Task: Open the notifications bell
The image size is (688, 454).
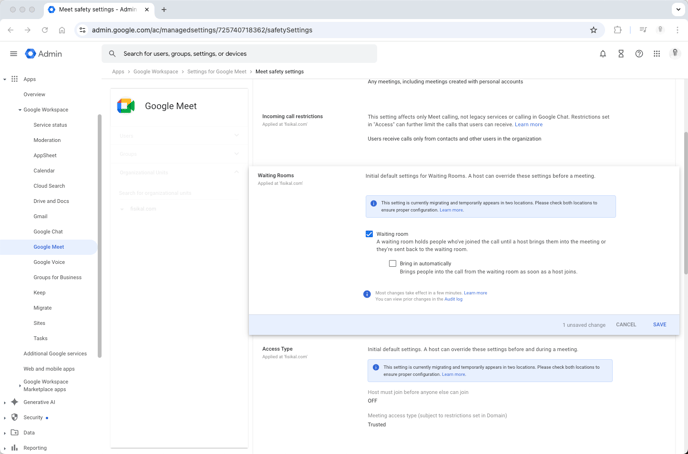Action: (x=603, y=54)
